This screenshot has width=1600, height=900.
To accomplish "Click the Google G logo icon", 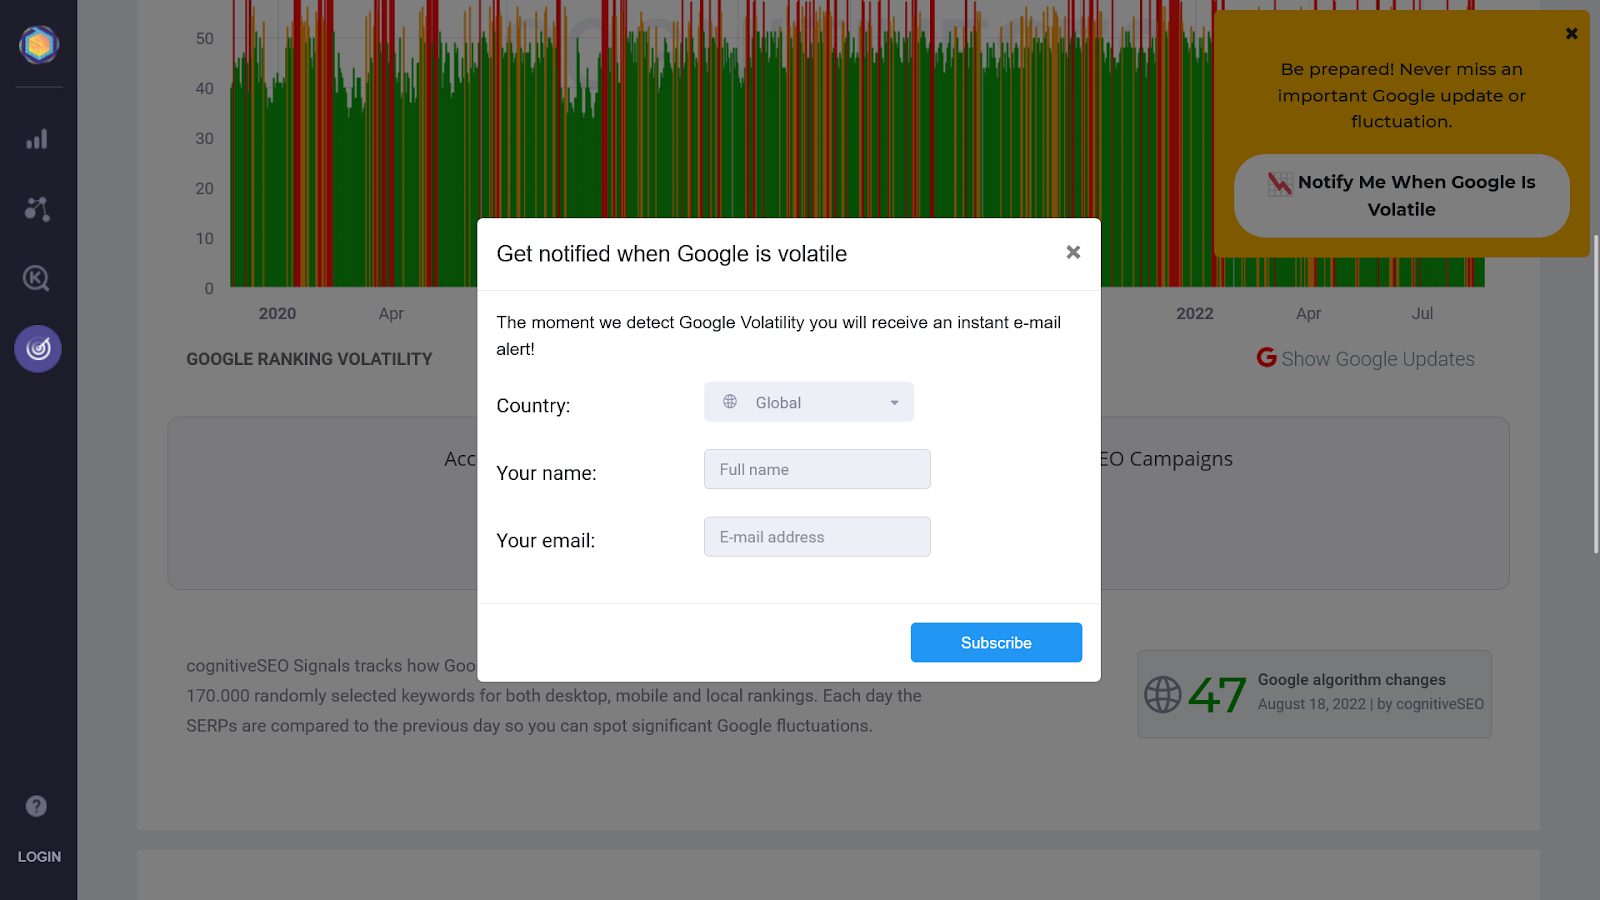I will 1267,357.
